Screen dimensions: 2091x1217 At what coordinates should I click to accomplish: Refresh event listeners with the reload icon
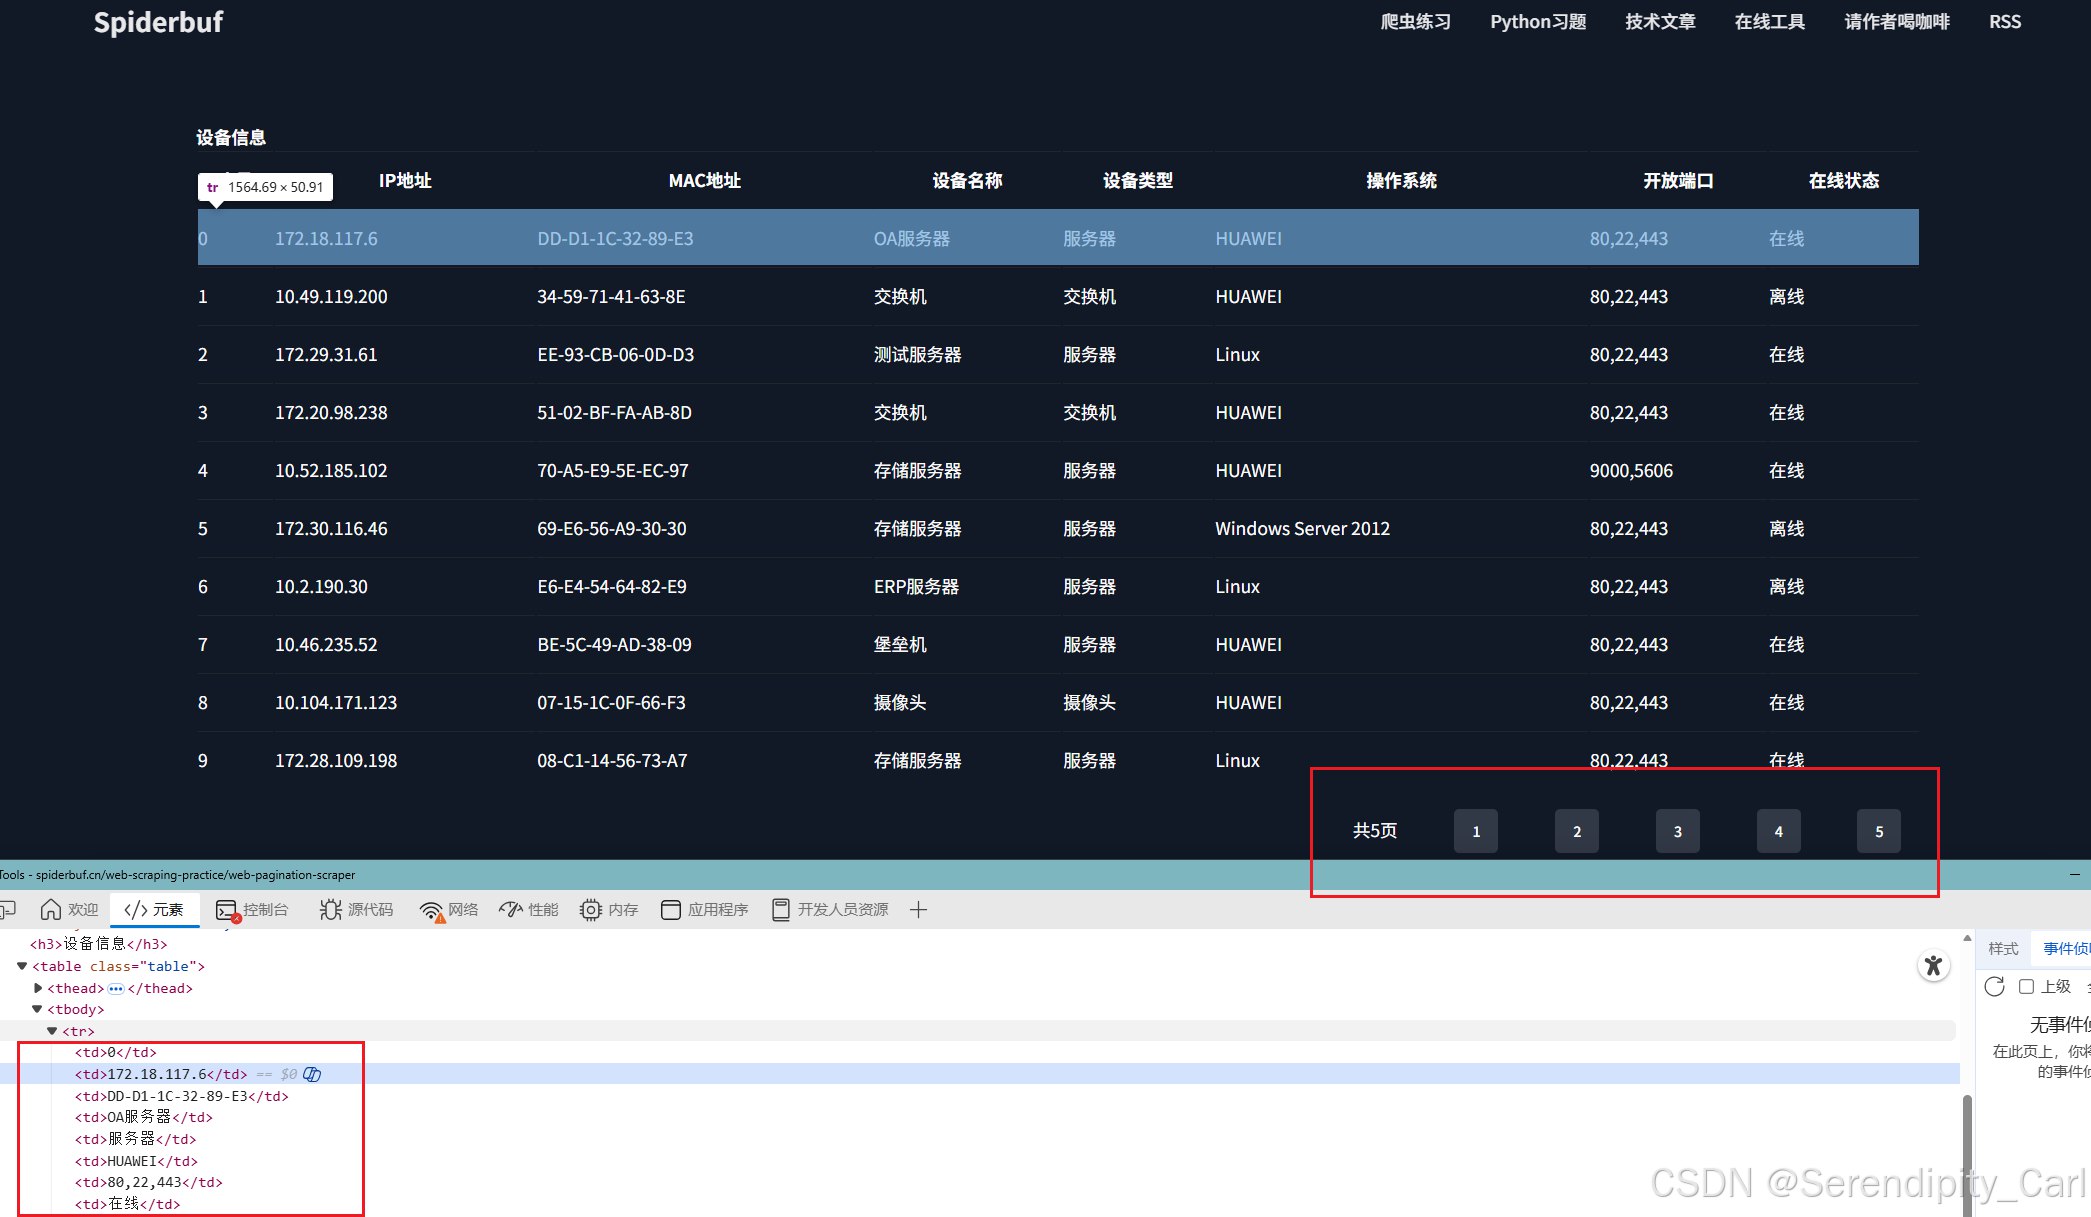coord(1995,987)
